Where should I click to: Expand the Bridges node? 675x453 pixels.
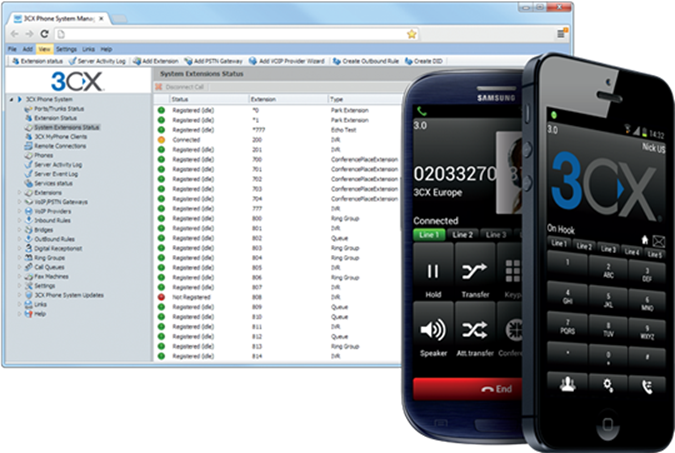click(x=19, y=230)
